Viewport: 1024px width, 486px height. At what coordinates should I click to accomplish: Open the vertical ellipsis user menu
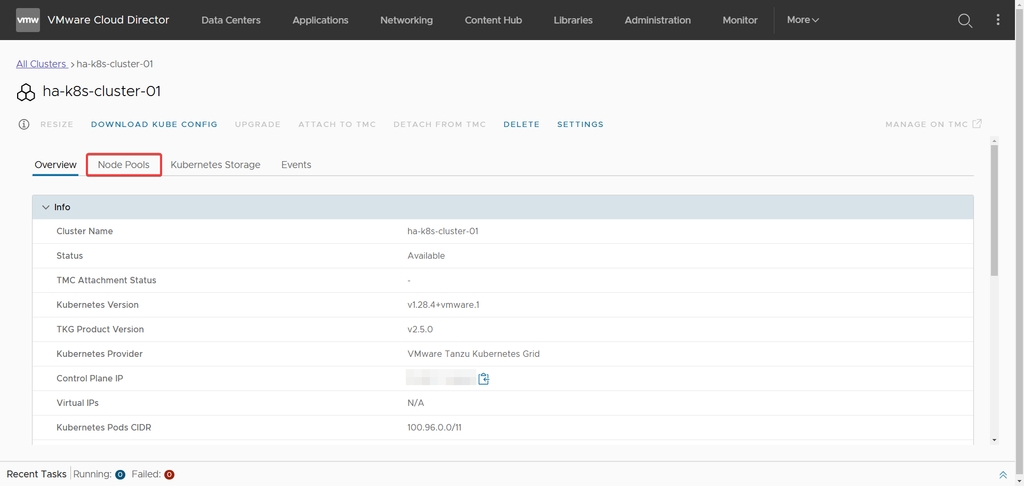coord(997,20)
